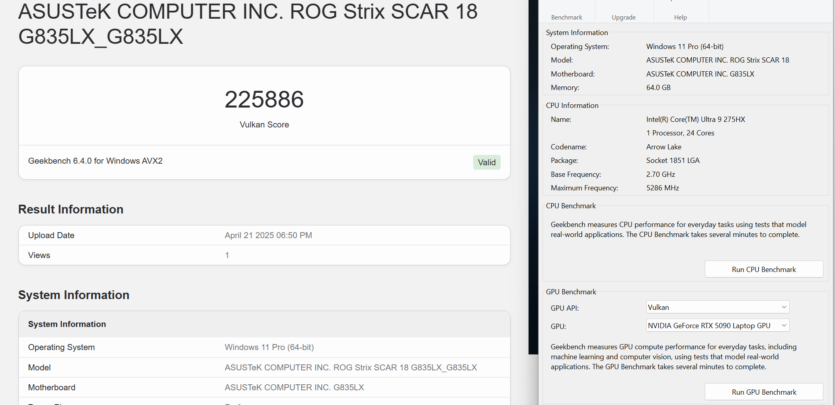Click the 225886 Vulkan score number

coord(264,100)
